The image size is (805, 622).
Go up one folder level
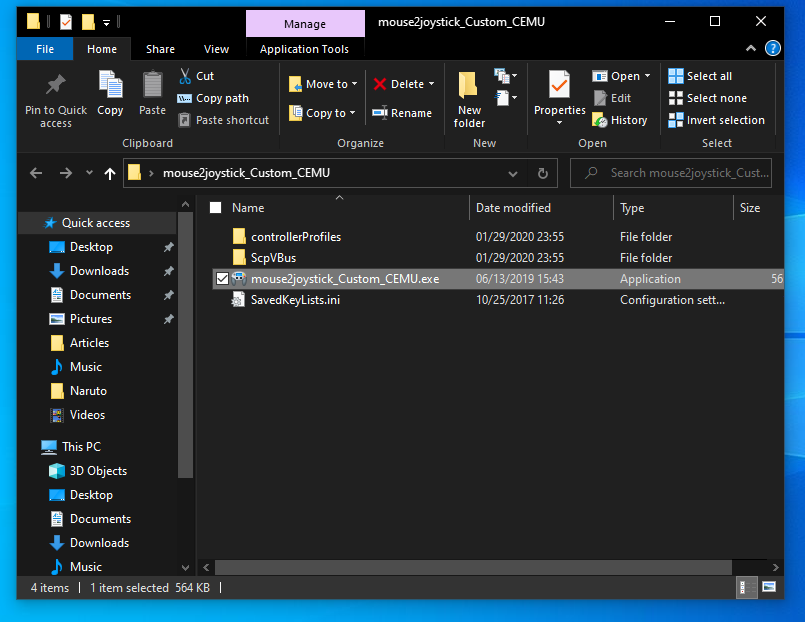click(109, 173)
